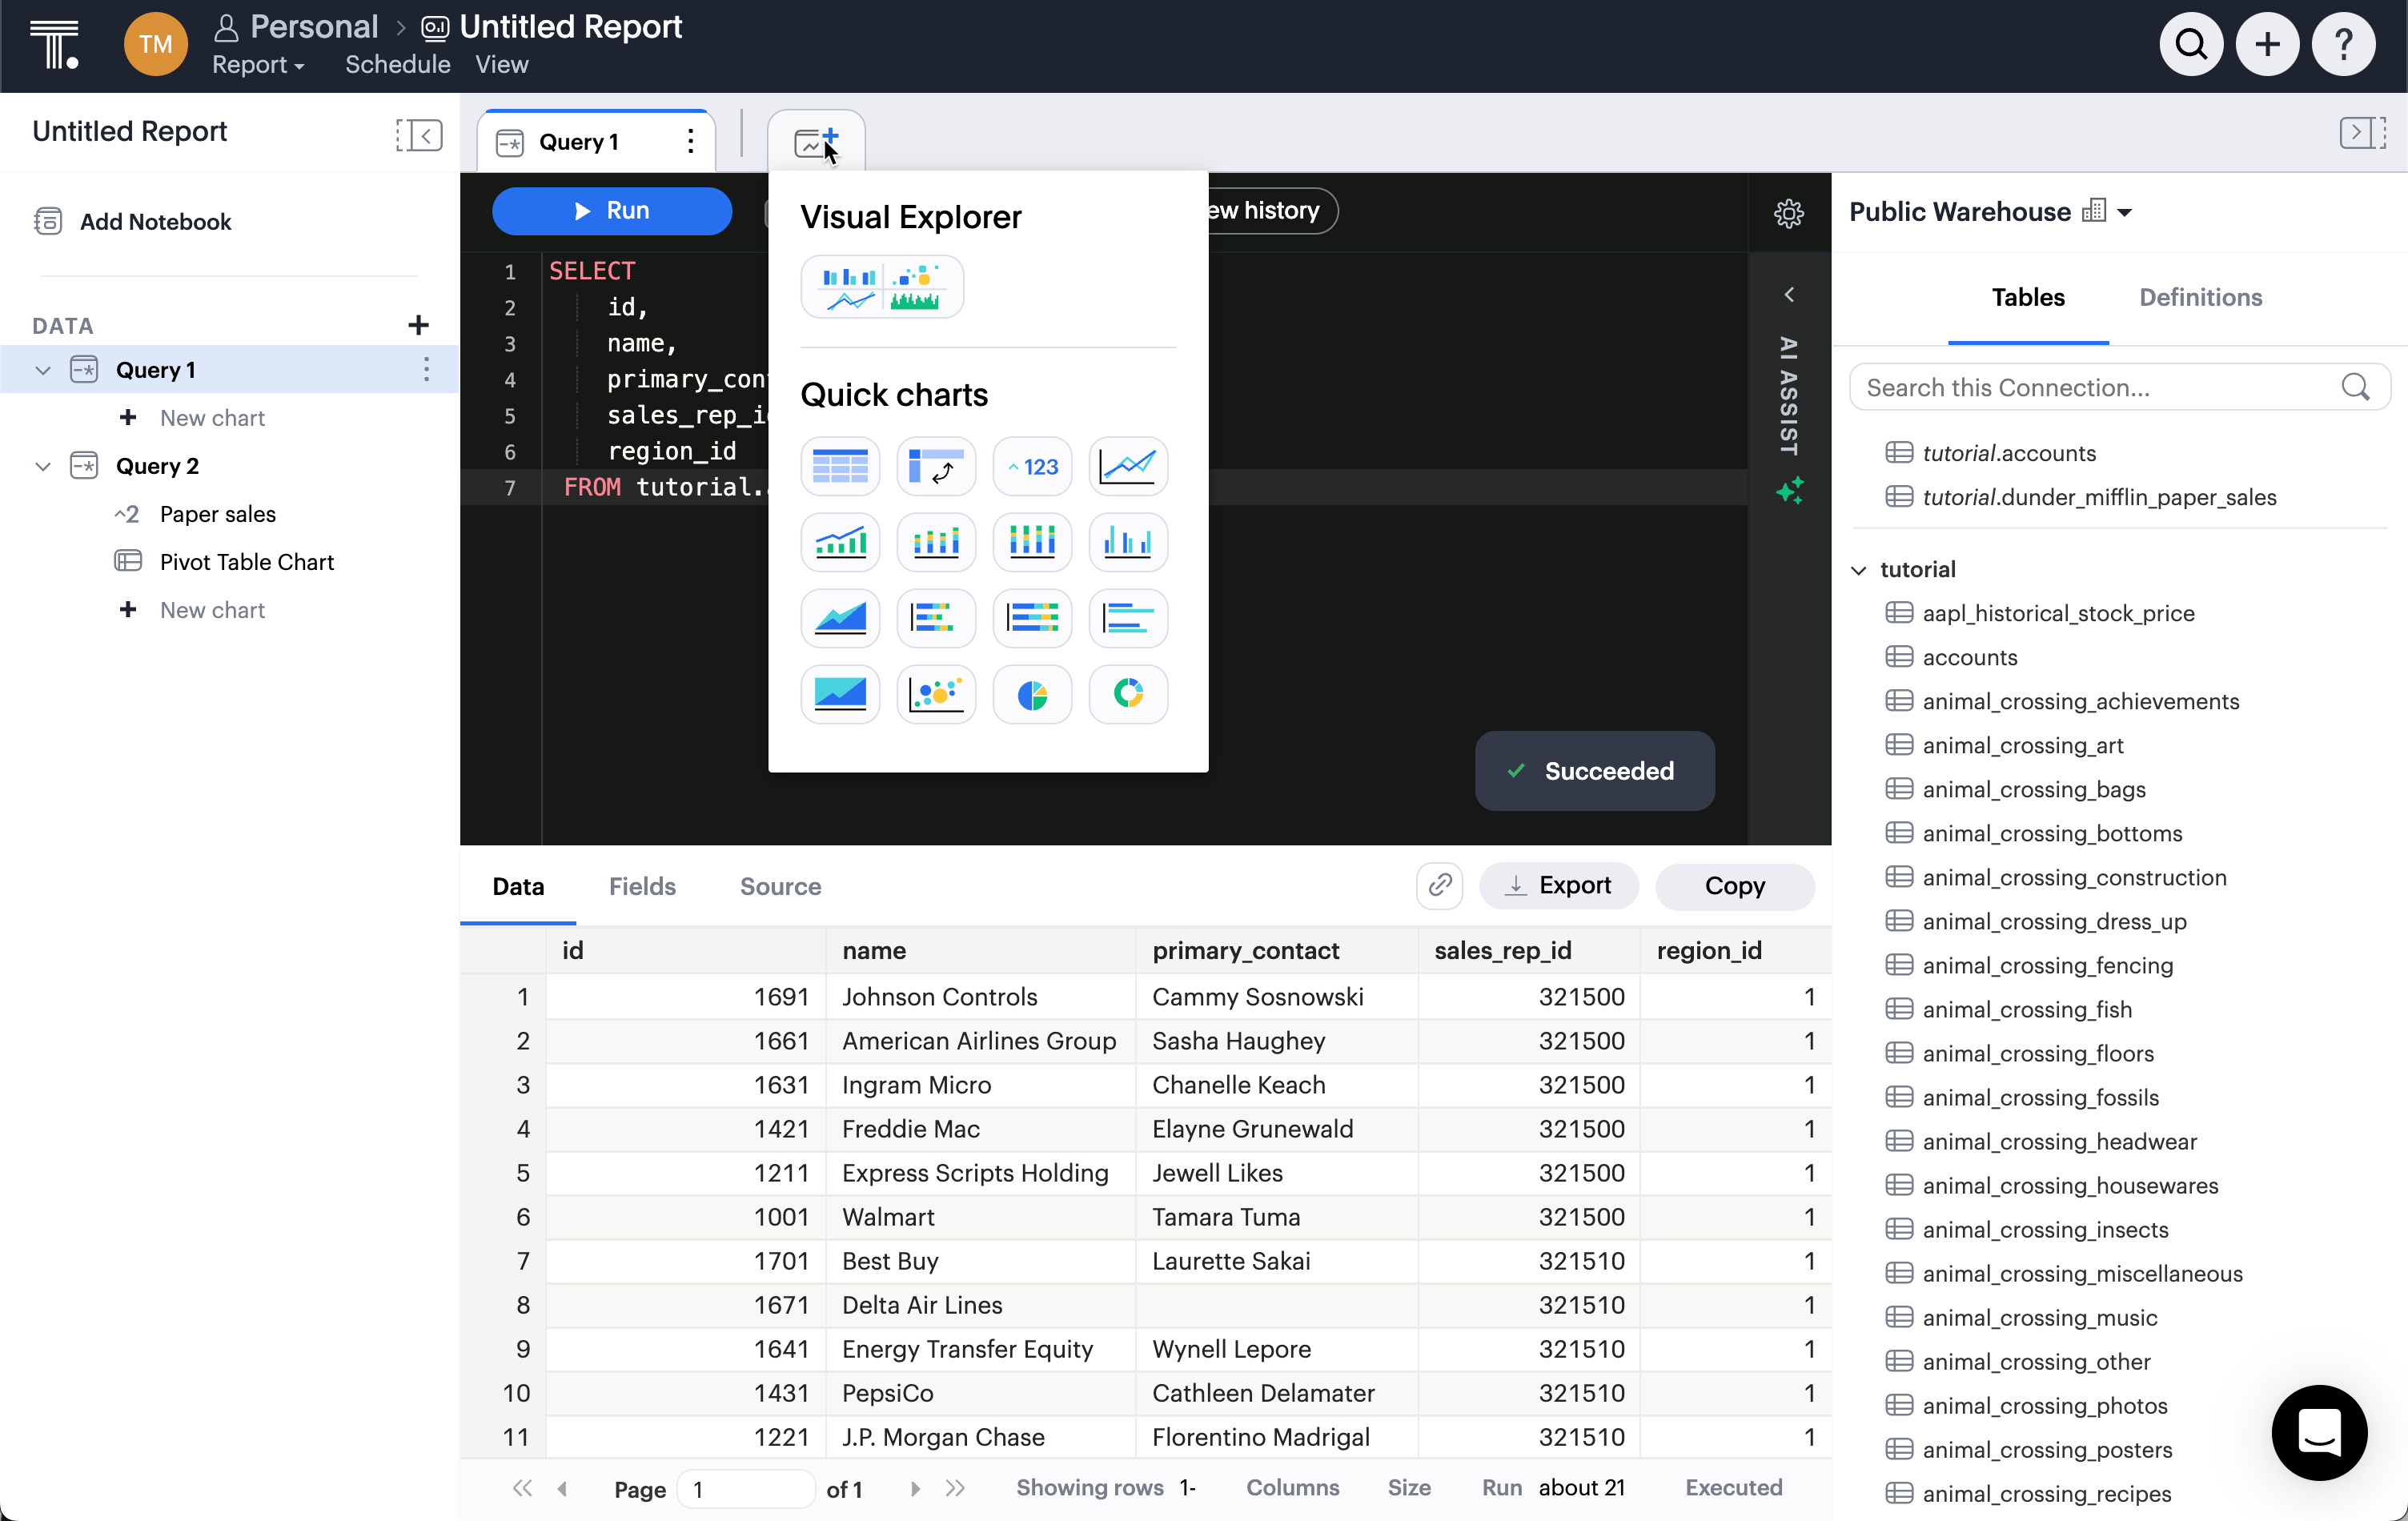Select the donut chart quick chart icon
Viewport: 2408px width, 1521px height.
pyautogui.click(x=1128, y=694)
